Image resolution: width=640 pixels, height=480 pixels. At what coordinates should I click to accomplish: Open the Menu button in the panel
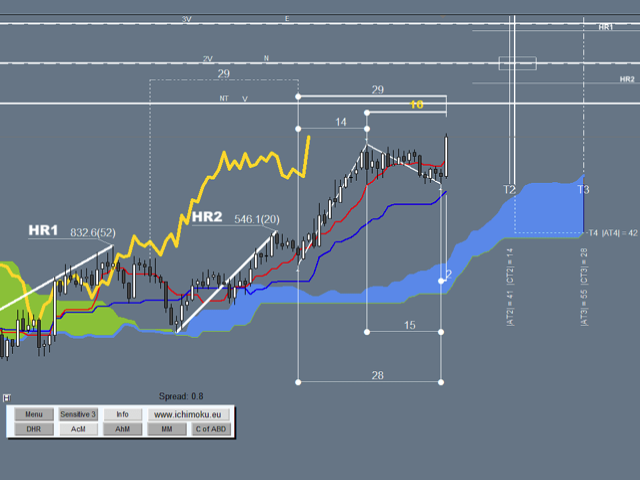coord(34,414)
